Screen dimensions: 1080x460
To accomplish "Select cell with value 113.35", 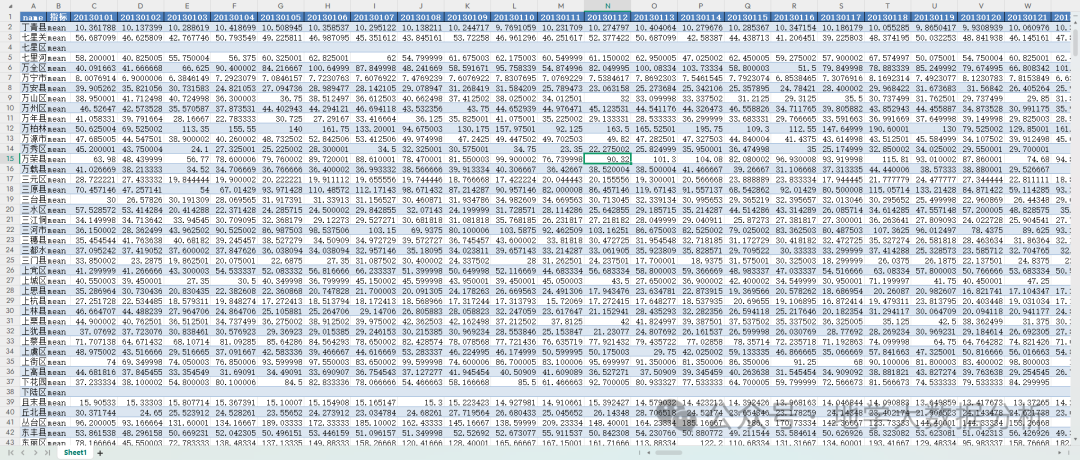I will click(x=187, y=127).
